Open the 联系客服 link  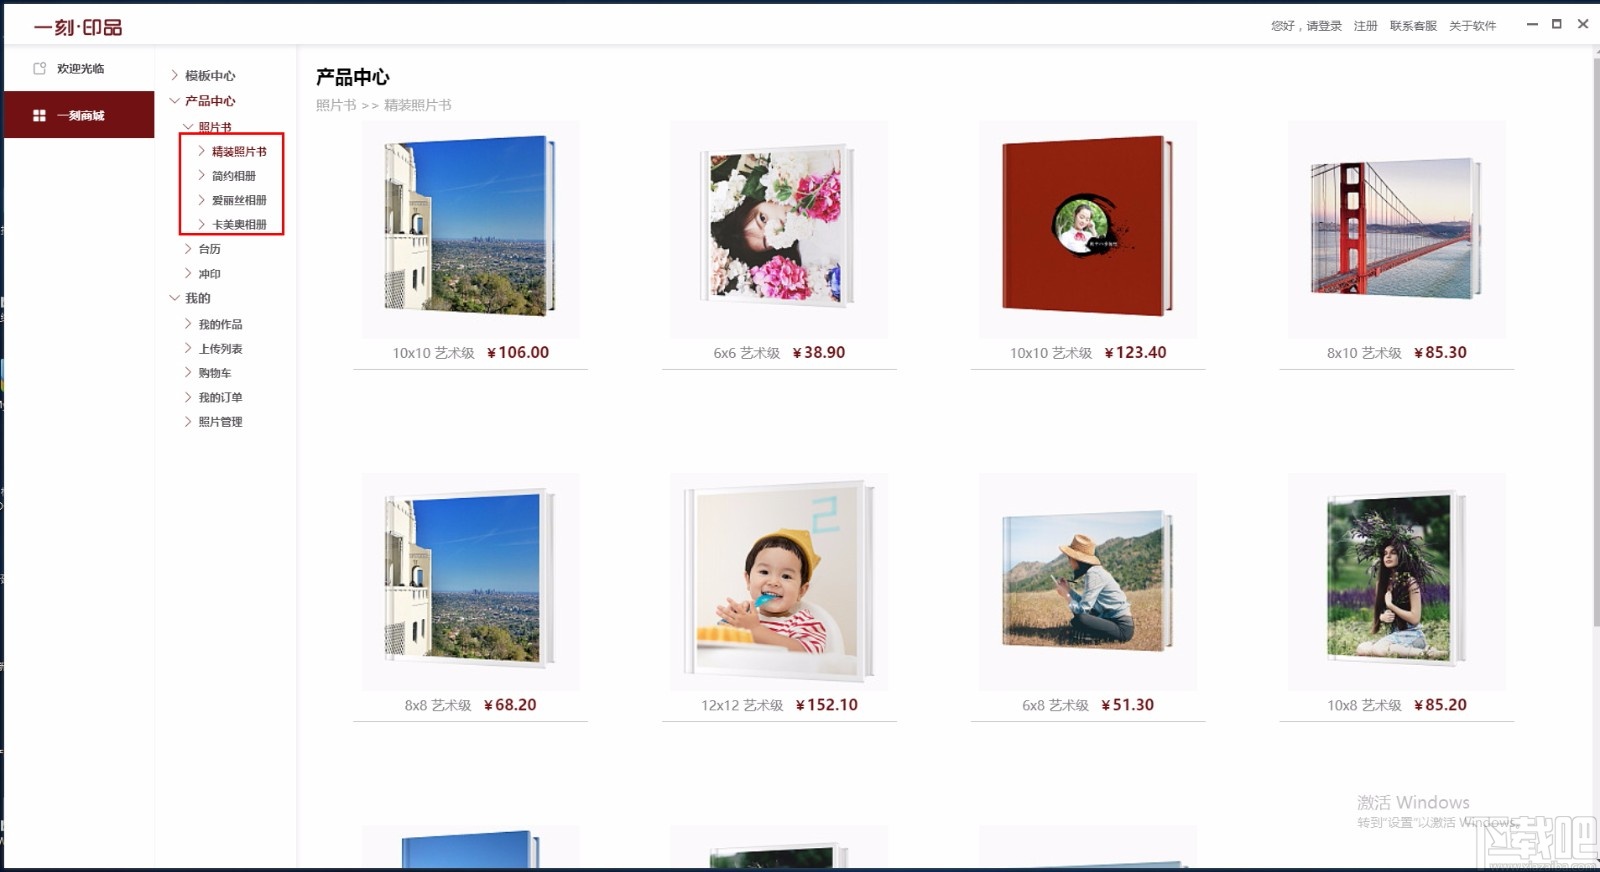click(1413, 26)
